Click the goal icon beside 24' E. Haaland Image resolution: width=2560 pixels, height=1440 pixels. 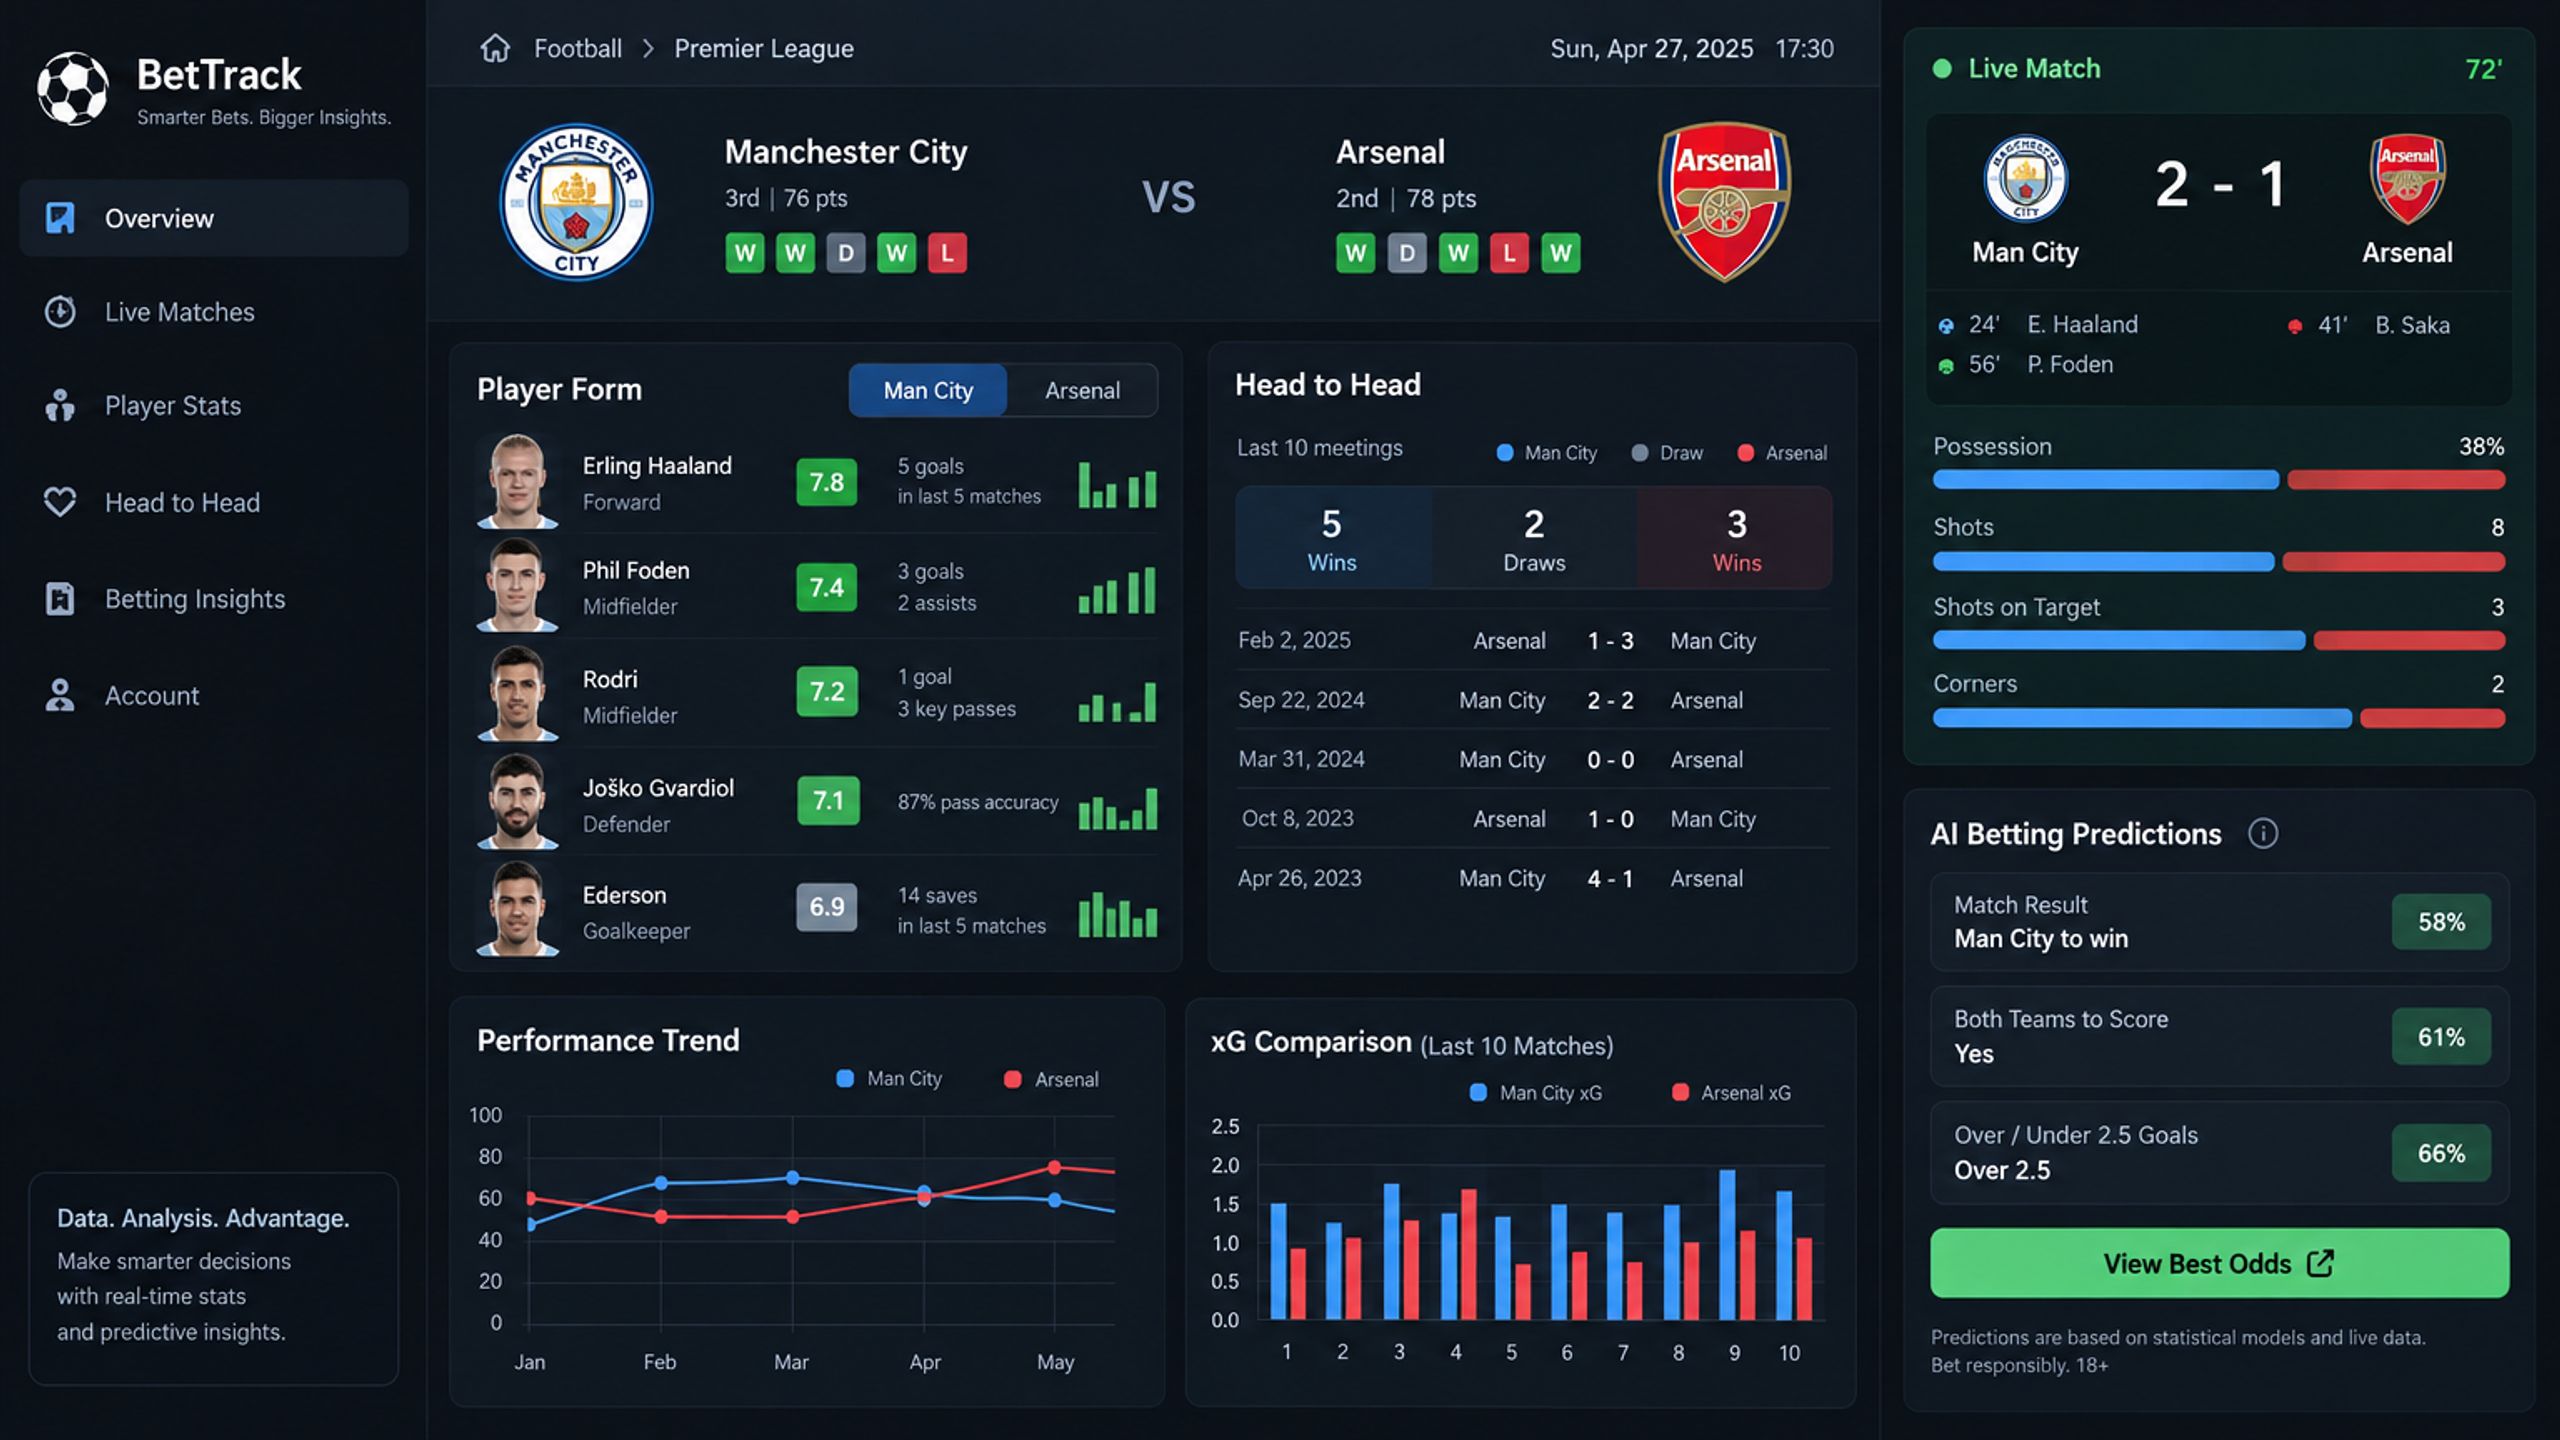click(x=1946, y=325)
